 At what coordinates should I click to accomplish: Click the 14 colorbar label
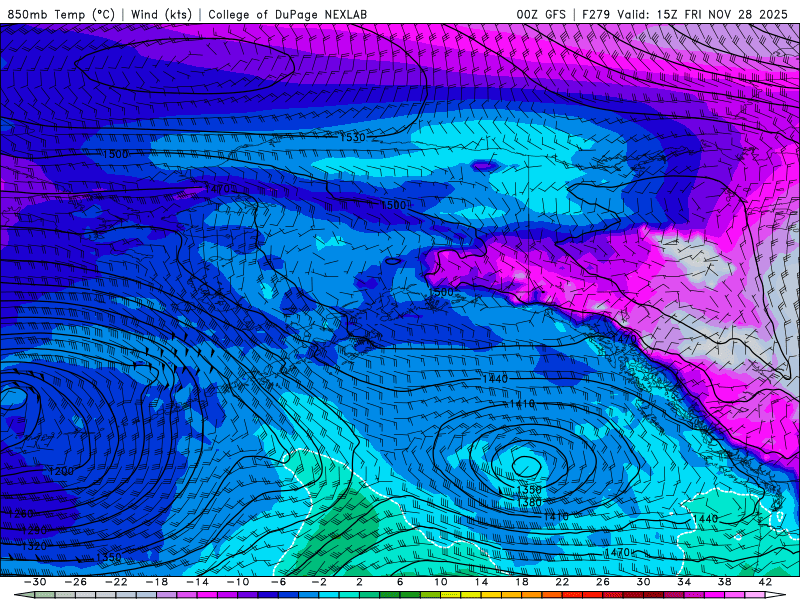481,582
